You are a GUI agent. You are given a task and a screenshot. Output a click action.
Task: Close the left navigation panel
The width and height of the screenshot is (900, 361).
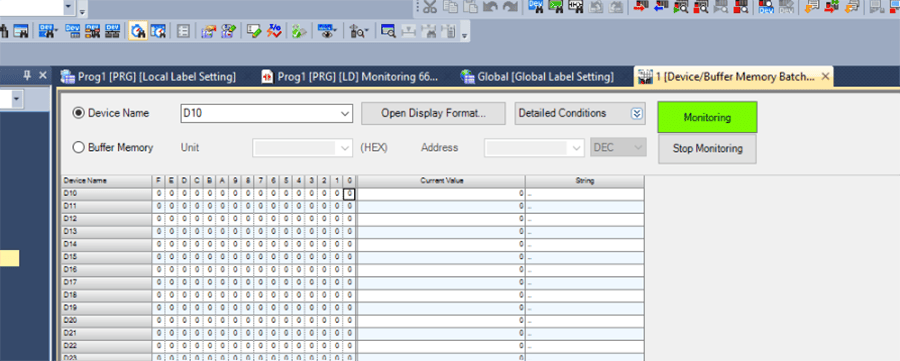pos(42,76)
